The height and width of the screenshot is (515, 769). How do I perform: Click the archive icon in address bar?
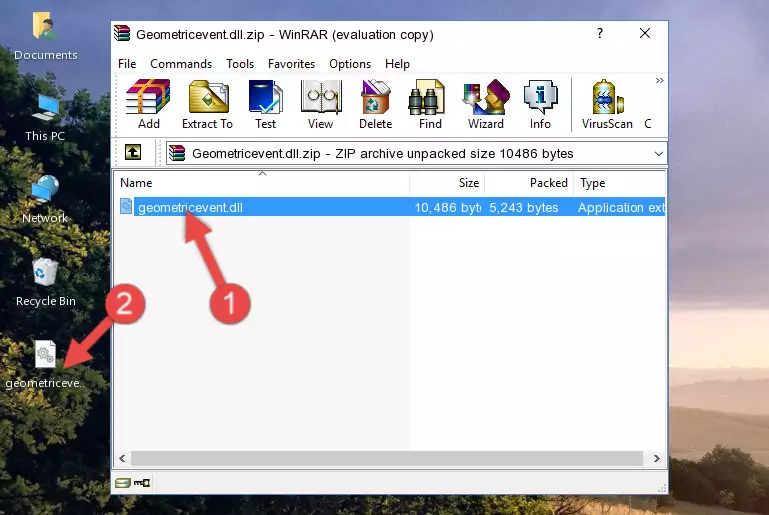177,154
